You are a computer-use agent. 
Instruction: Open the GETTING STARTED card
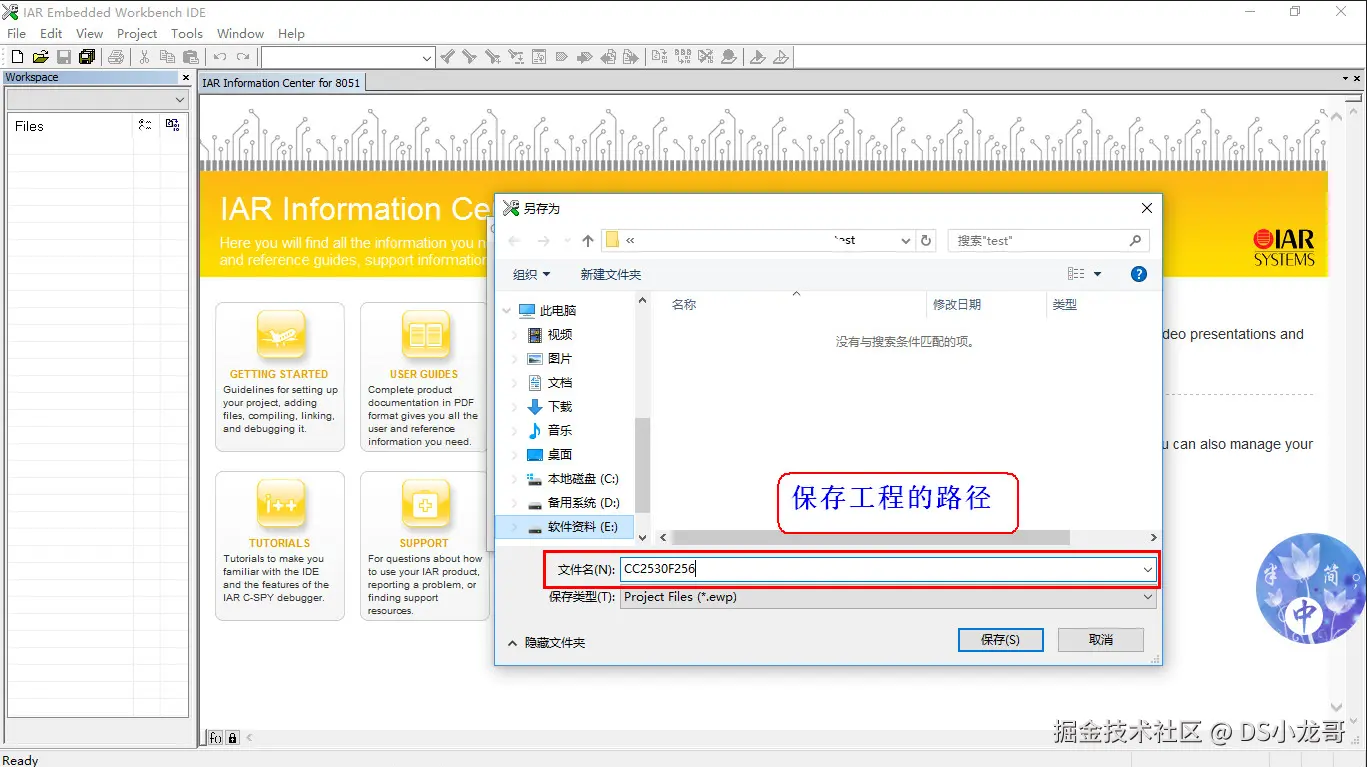(x=280, y=377)
